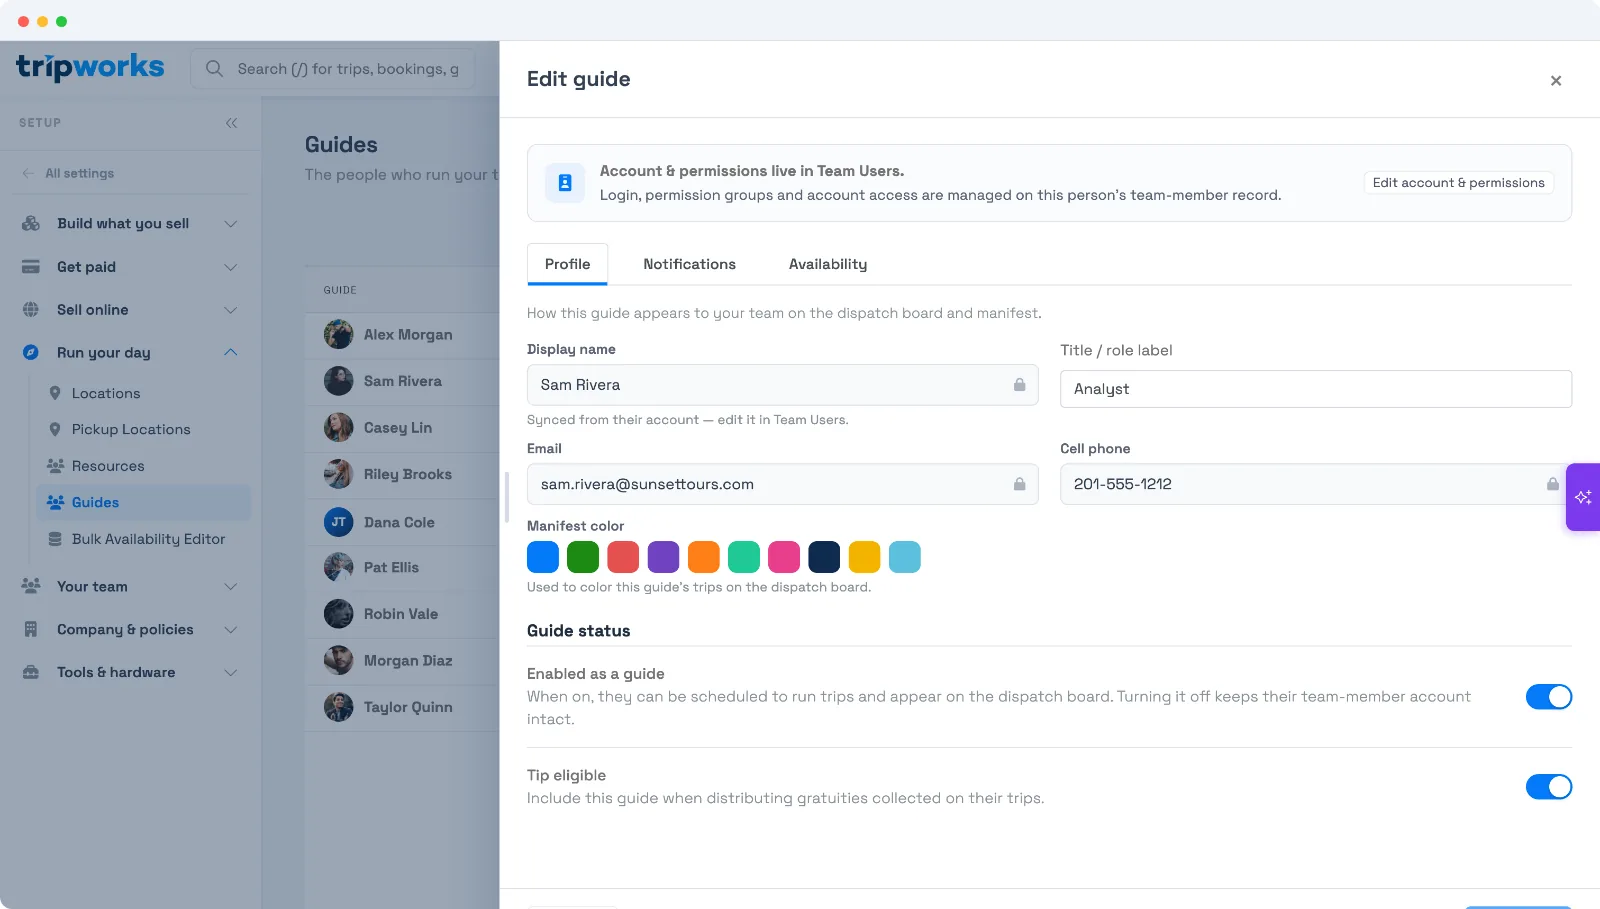
Task: Pick the teal green manifest color
Action: click(x=744, y=557)
